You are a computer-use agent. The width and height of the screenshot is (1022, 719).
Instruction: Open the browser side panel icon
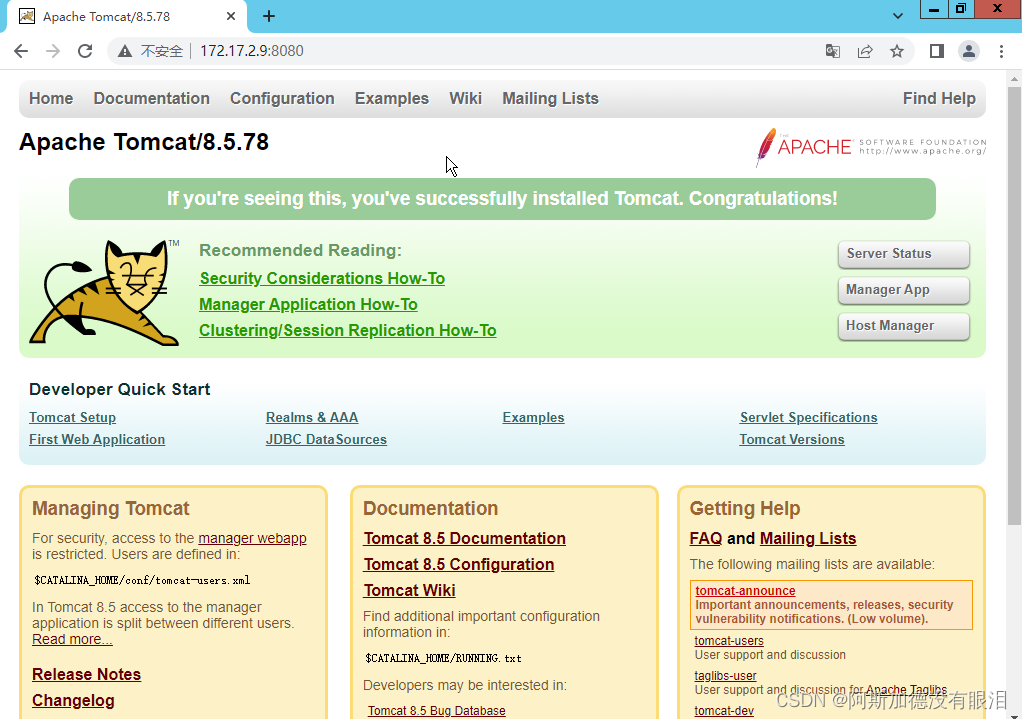[936, 50]
